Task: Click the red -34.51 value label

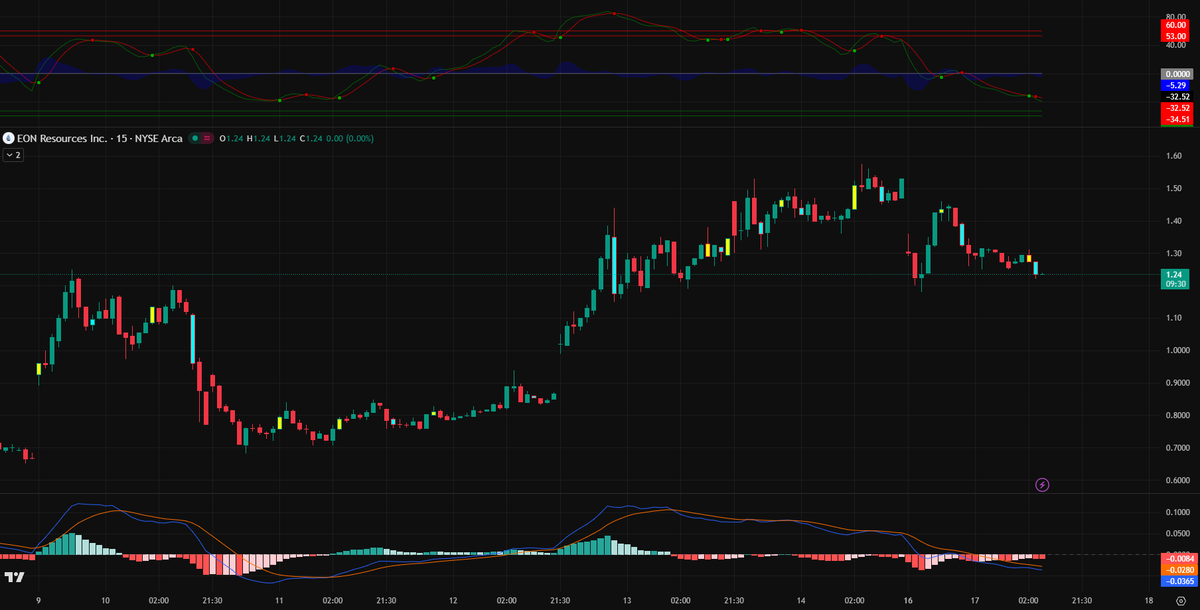Action: [1176, 120]
